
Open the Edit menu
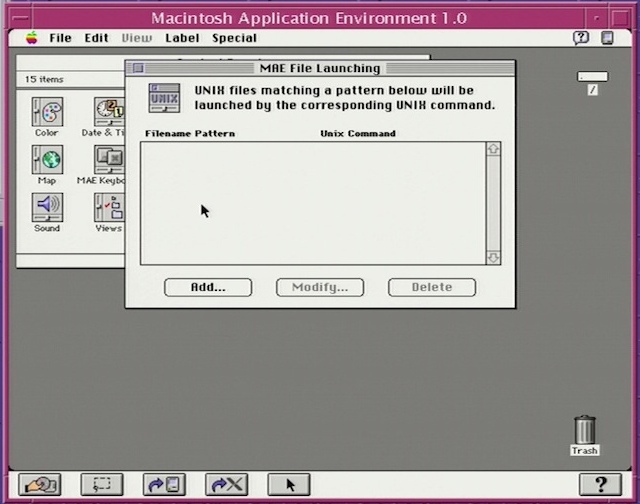(x=96, y=38)
